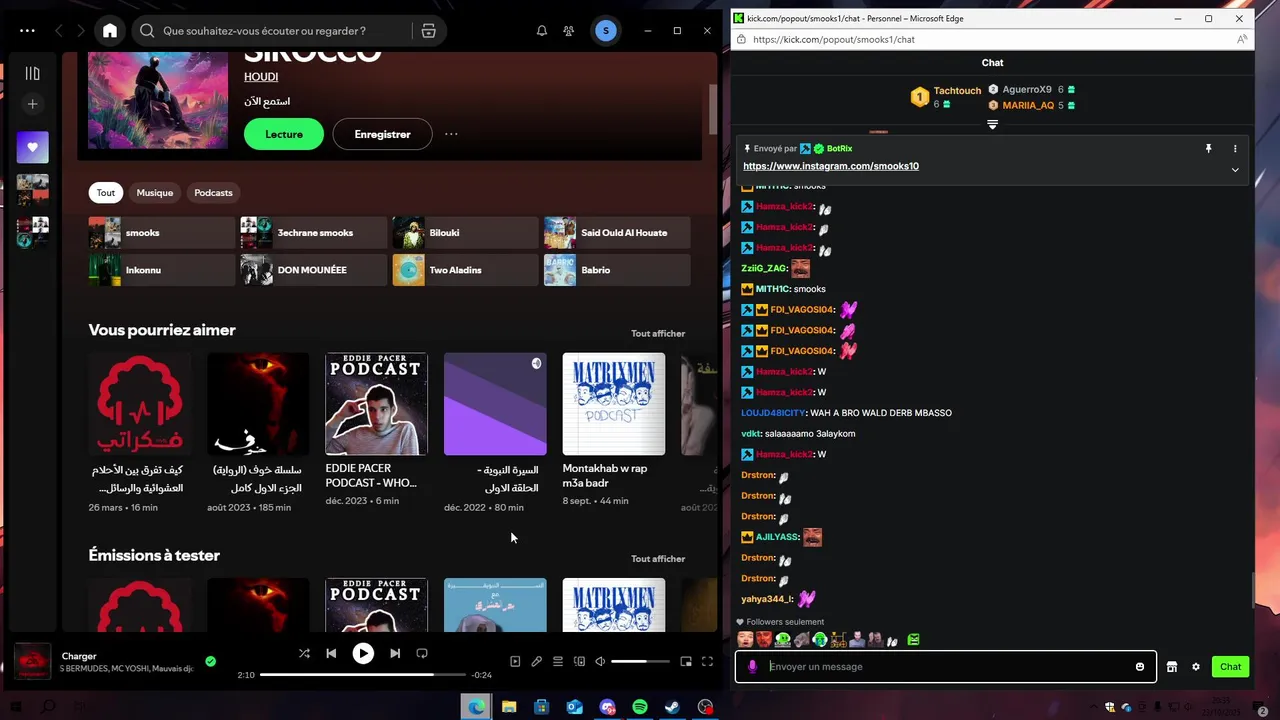
Task: Click the Charger album art thumbnail
Action: [33, 661]
